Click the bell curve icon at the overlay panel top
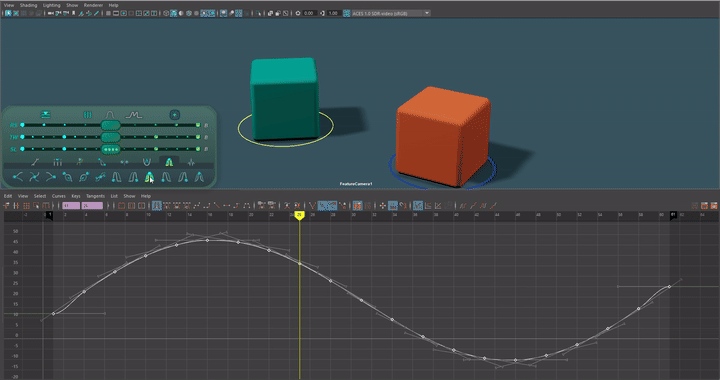This screenshot has height=380, width=720. click(109, 115)
